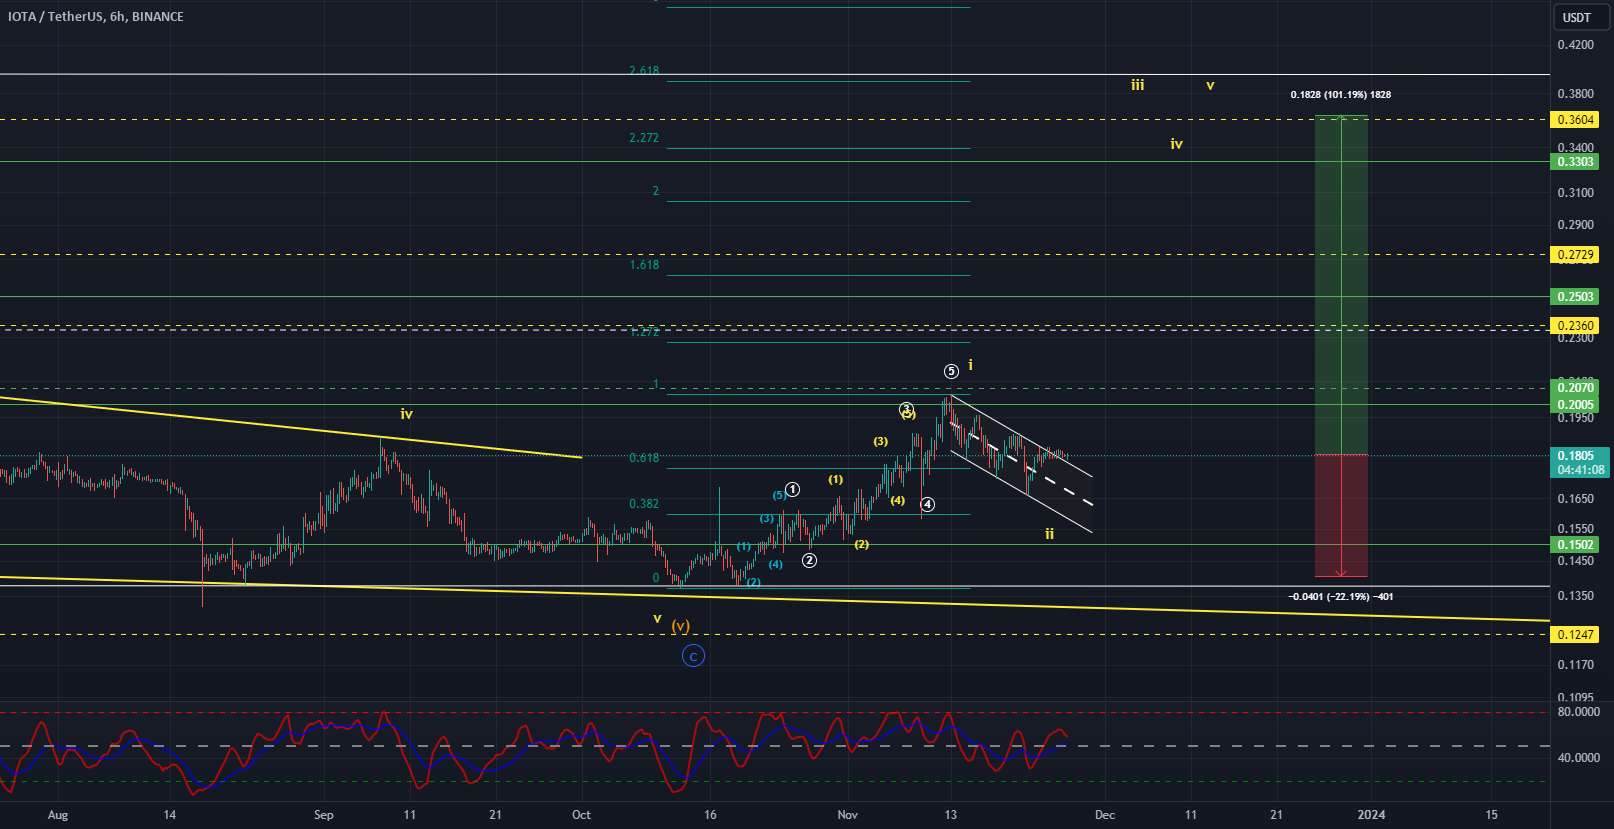Select the Sep label on time axis
The image size is (1614, 829).
point(324,815)
